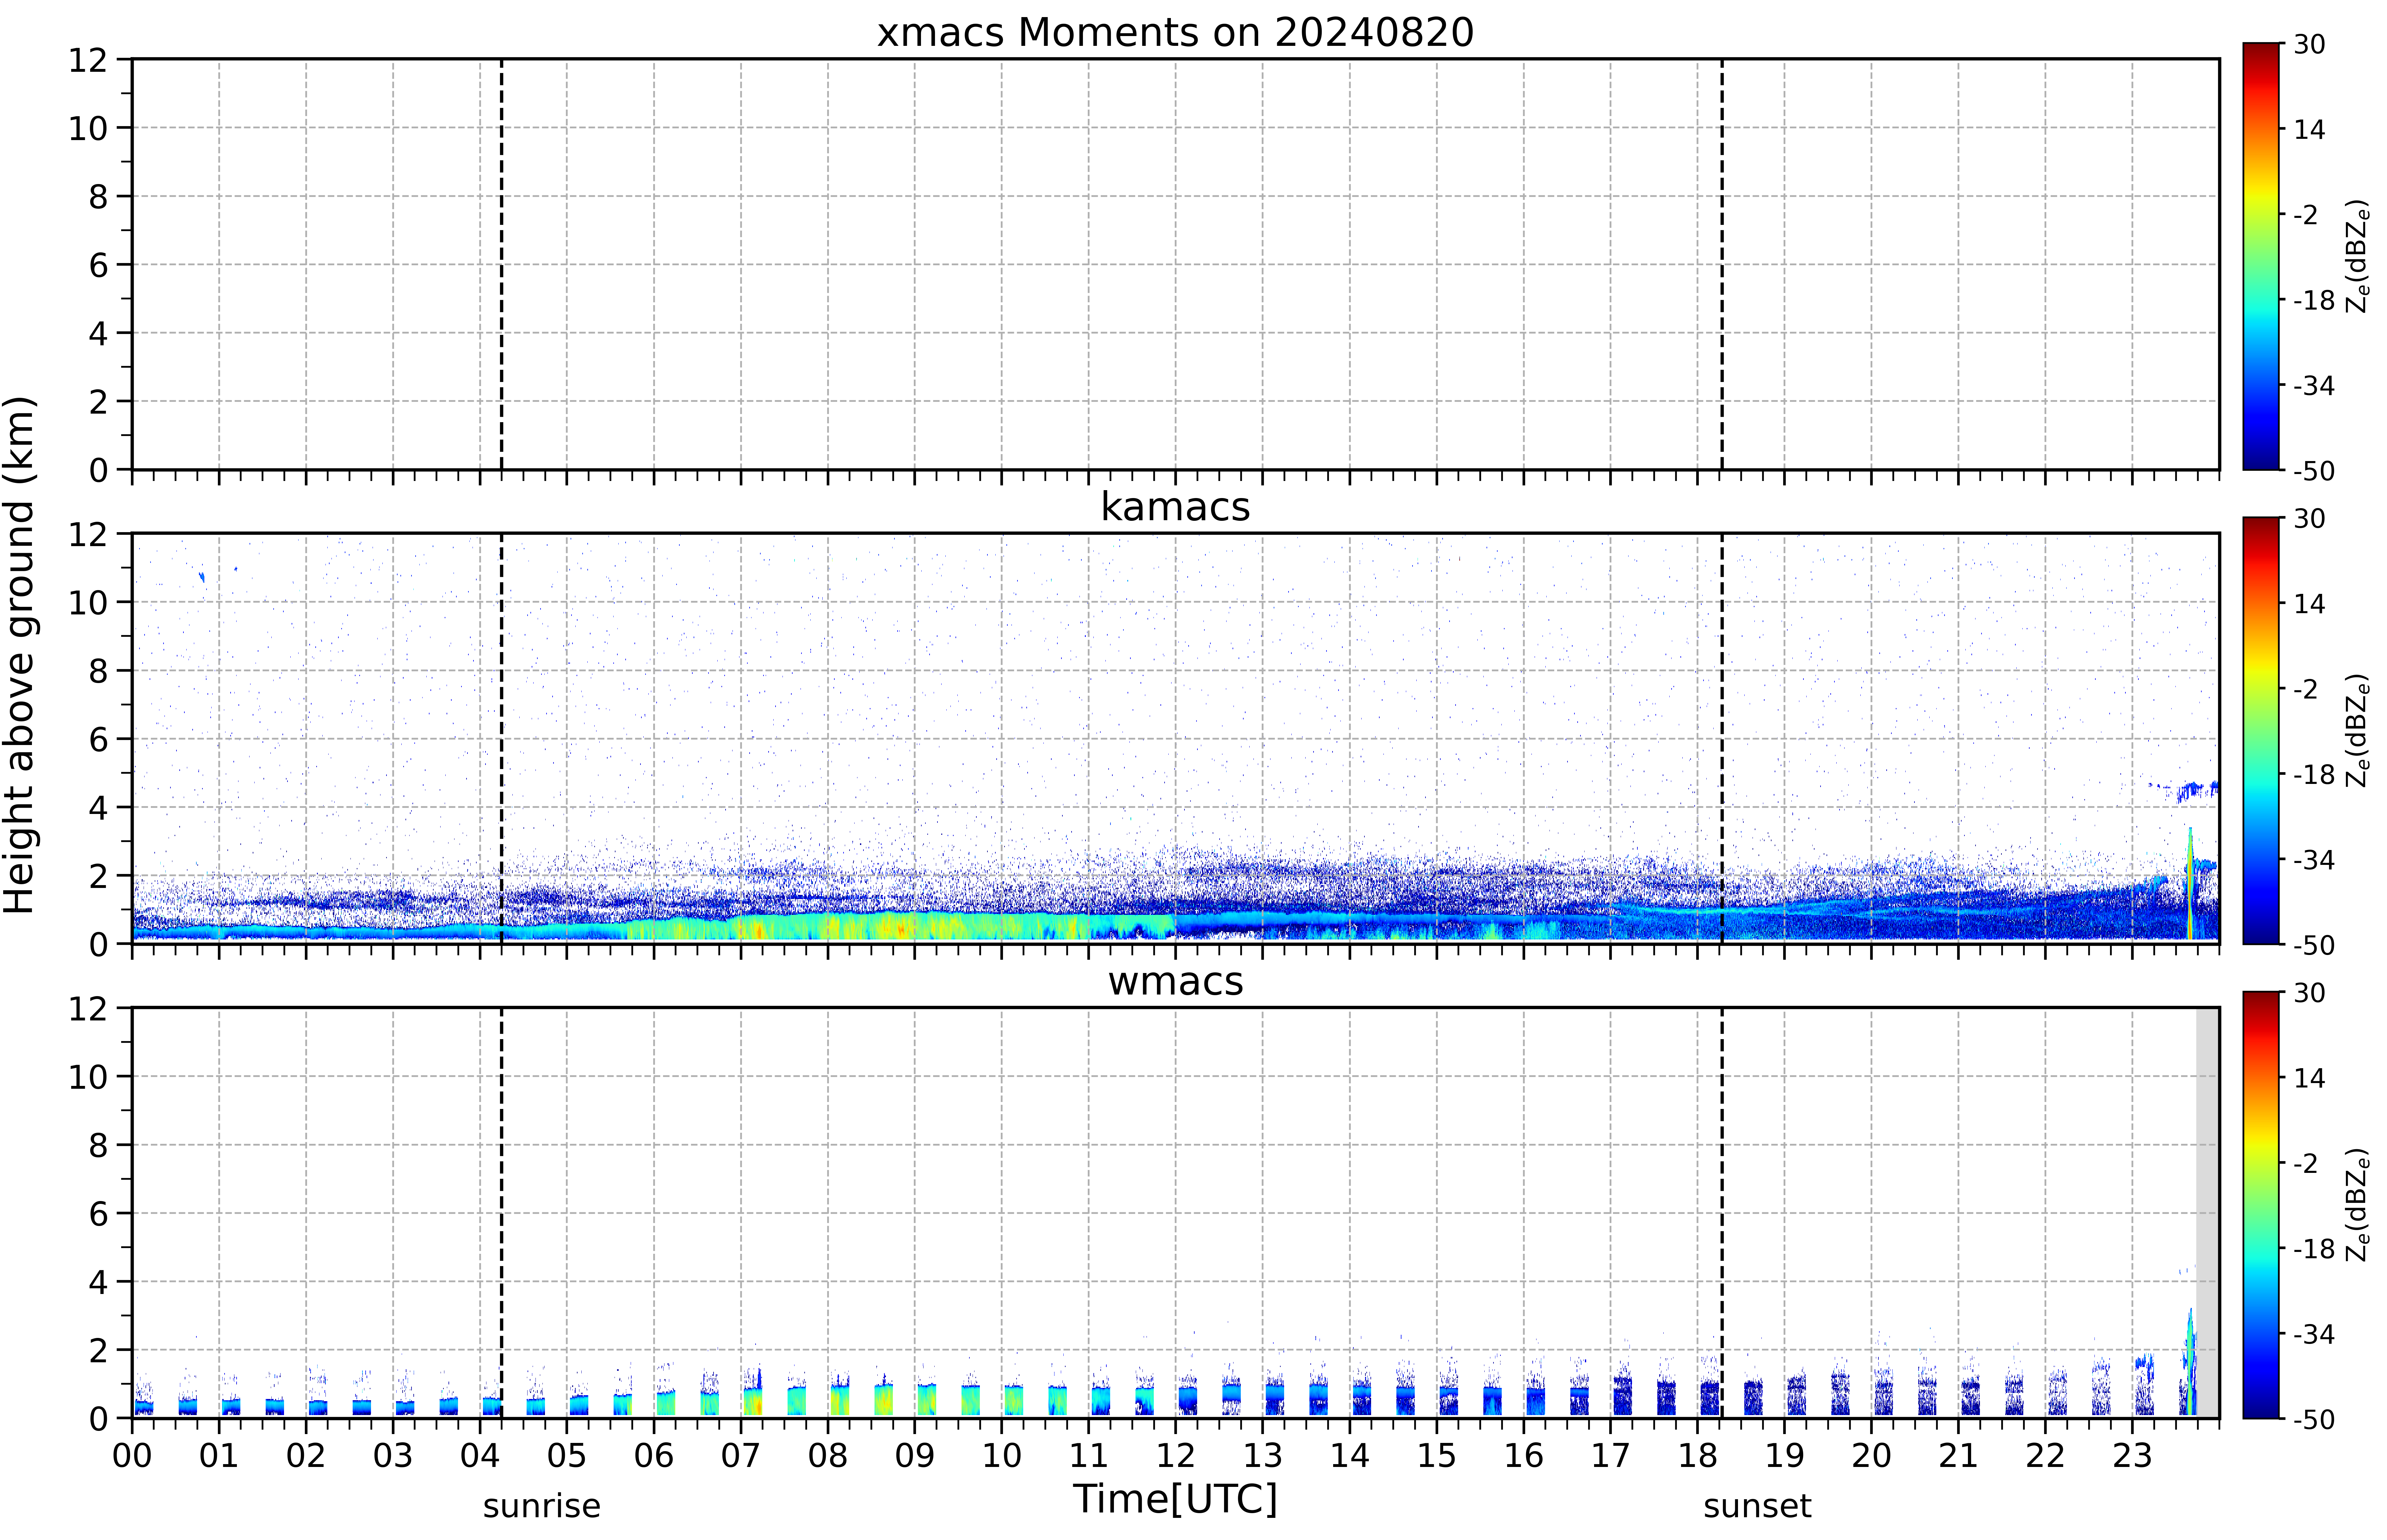2387x1540 pixels.
Task: Click the sunset dashed line in kamacs panel
Action: coord(1722,738)
